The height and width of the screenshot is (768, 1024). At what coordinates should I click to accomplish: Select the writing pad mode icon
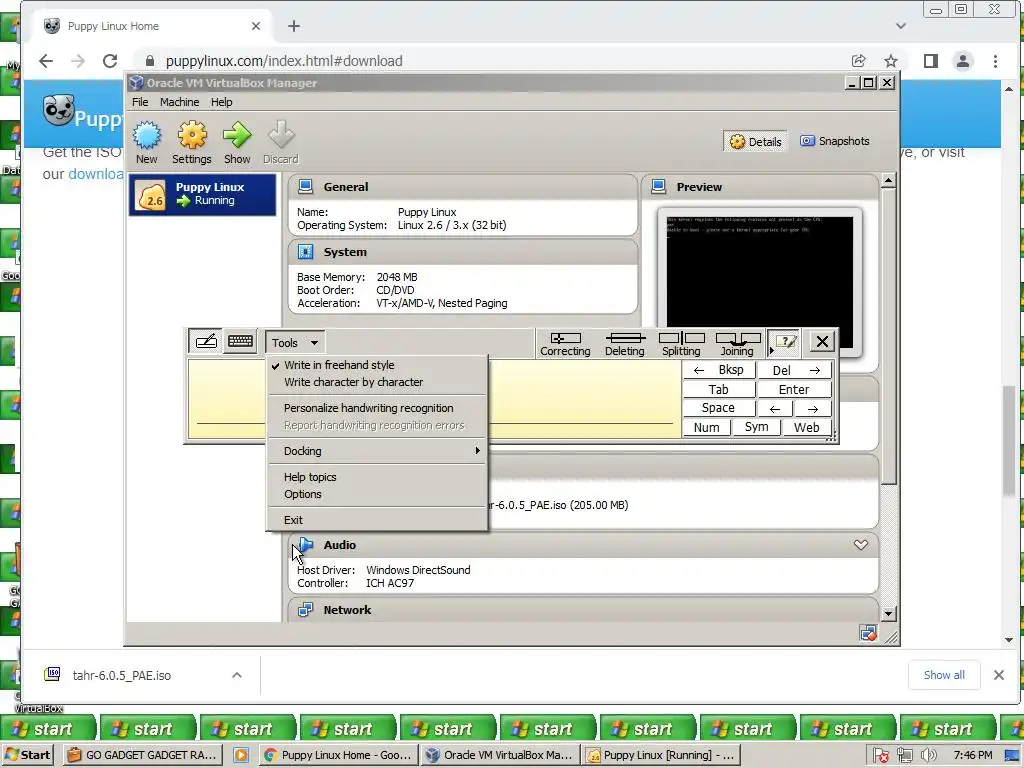point(206,342)
